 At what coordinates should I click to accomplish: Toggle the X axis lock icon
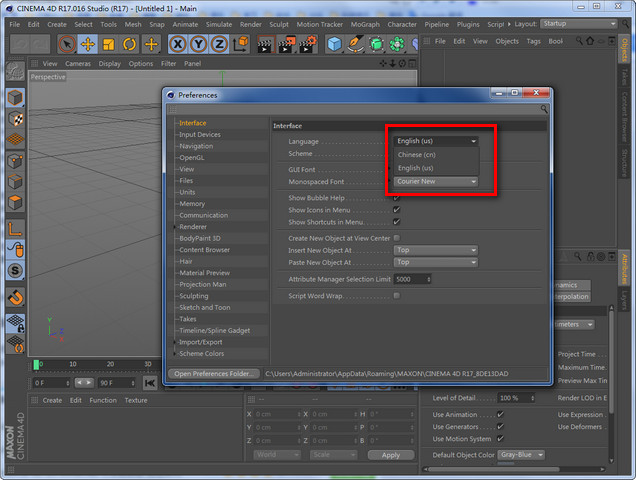[x=178, y=44]
